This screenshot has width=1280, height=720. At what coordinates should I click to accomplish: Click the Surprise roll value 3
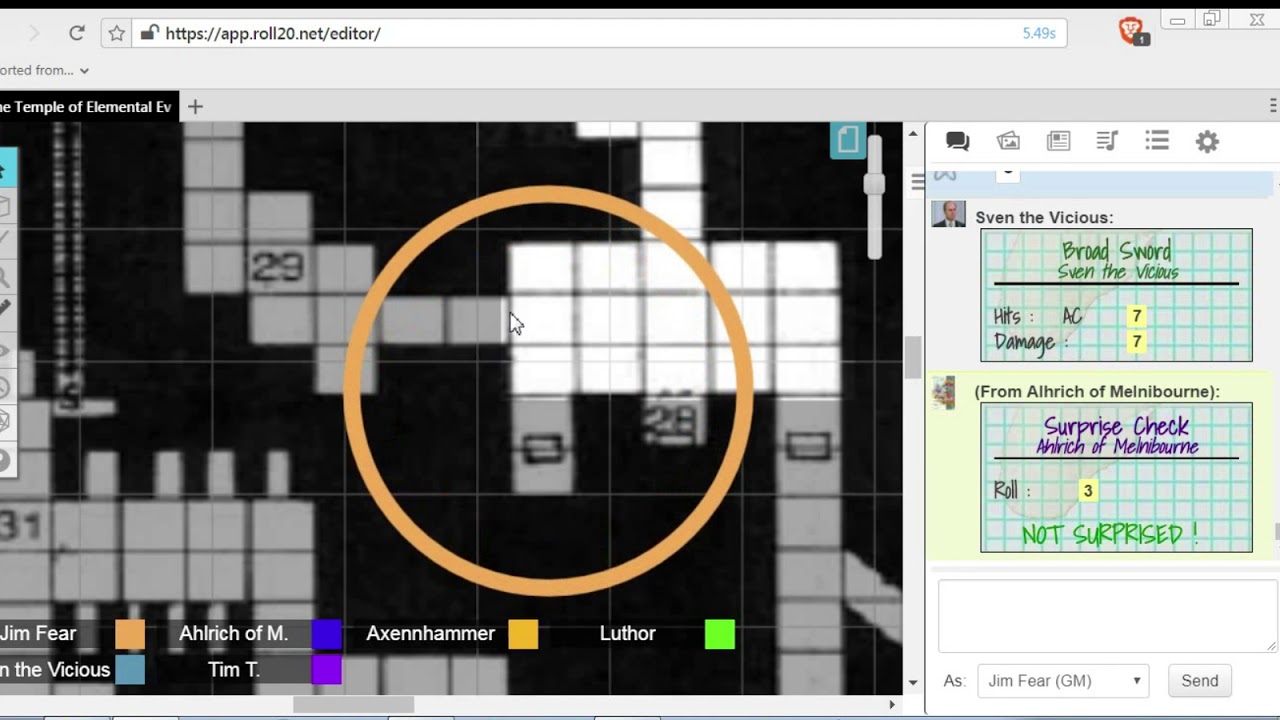coord(1088,491)
